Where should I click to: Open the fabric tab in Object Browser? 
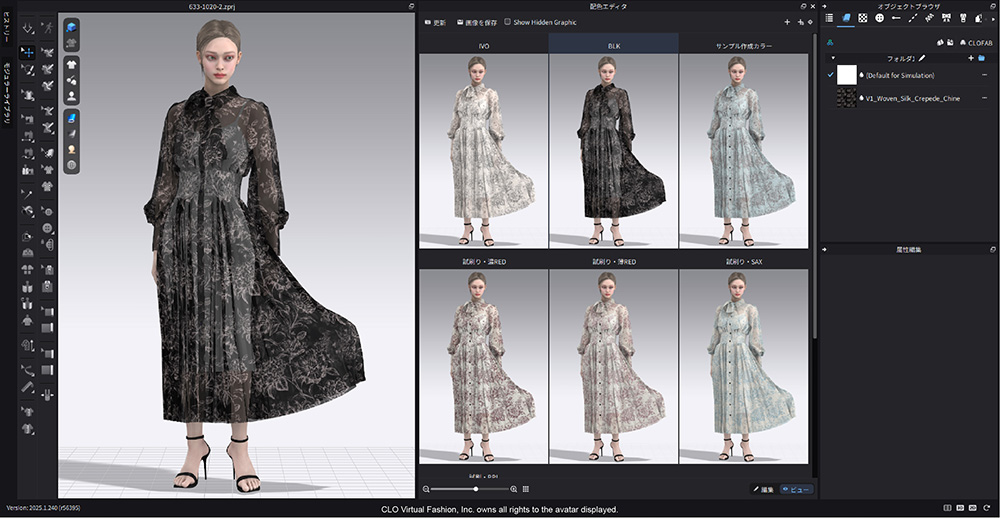coord(845,18)
